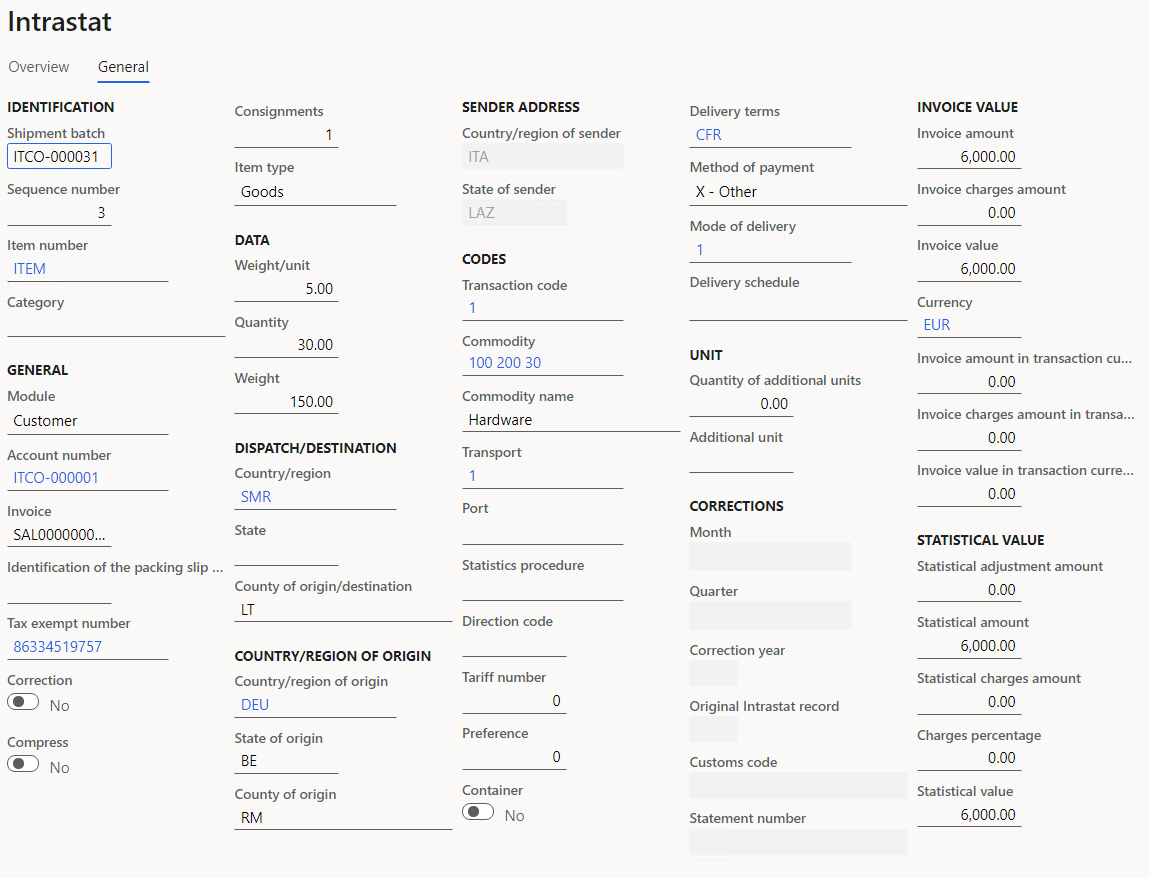1149x878 pixels.
Task: Expand the Module combo box showing Customer
Action: click(87, 421)
